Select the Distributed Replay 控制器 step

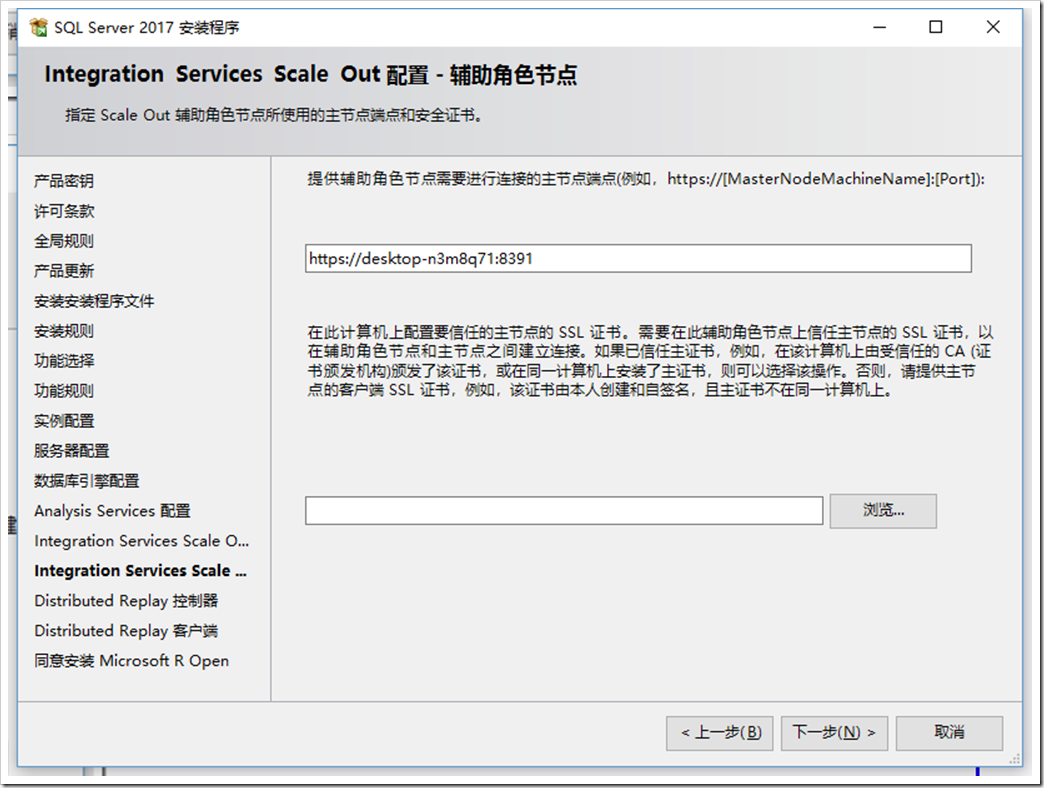click(x=126, y=601)
